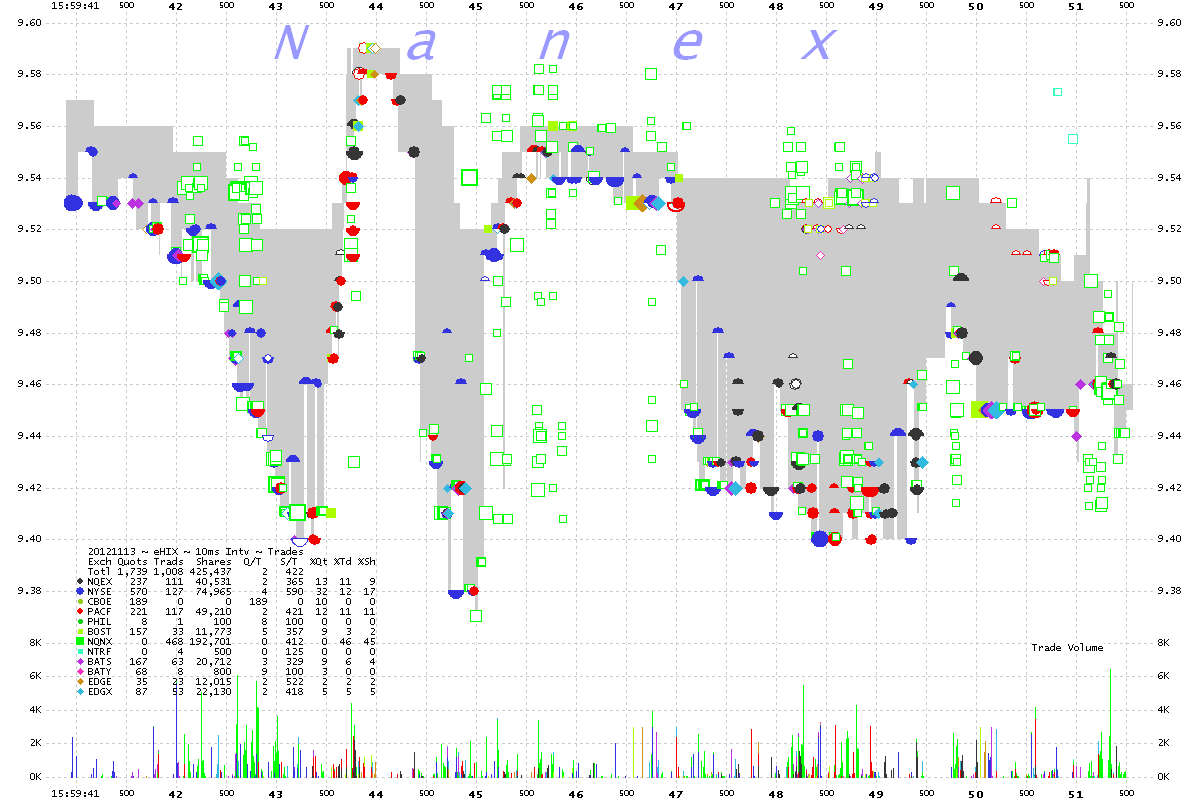Click the 15:59:41 timestamp on top axis
The image size is (1200, 800).
pyautogui.click(x=76, y=6)
